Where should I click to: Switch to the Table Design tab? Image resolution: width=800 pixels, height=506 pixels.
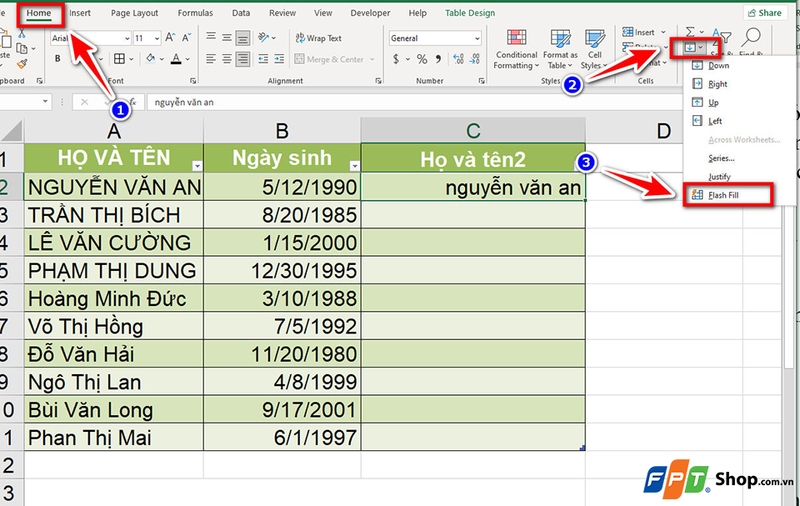coord(470,13)
